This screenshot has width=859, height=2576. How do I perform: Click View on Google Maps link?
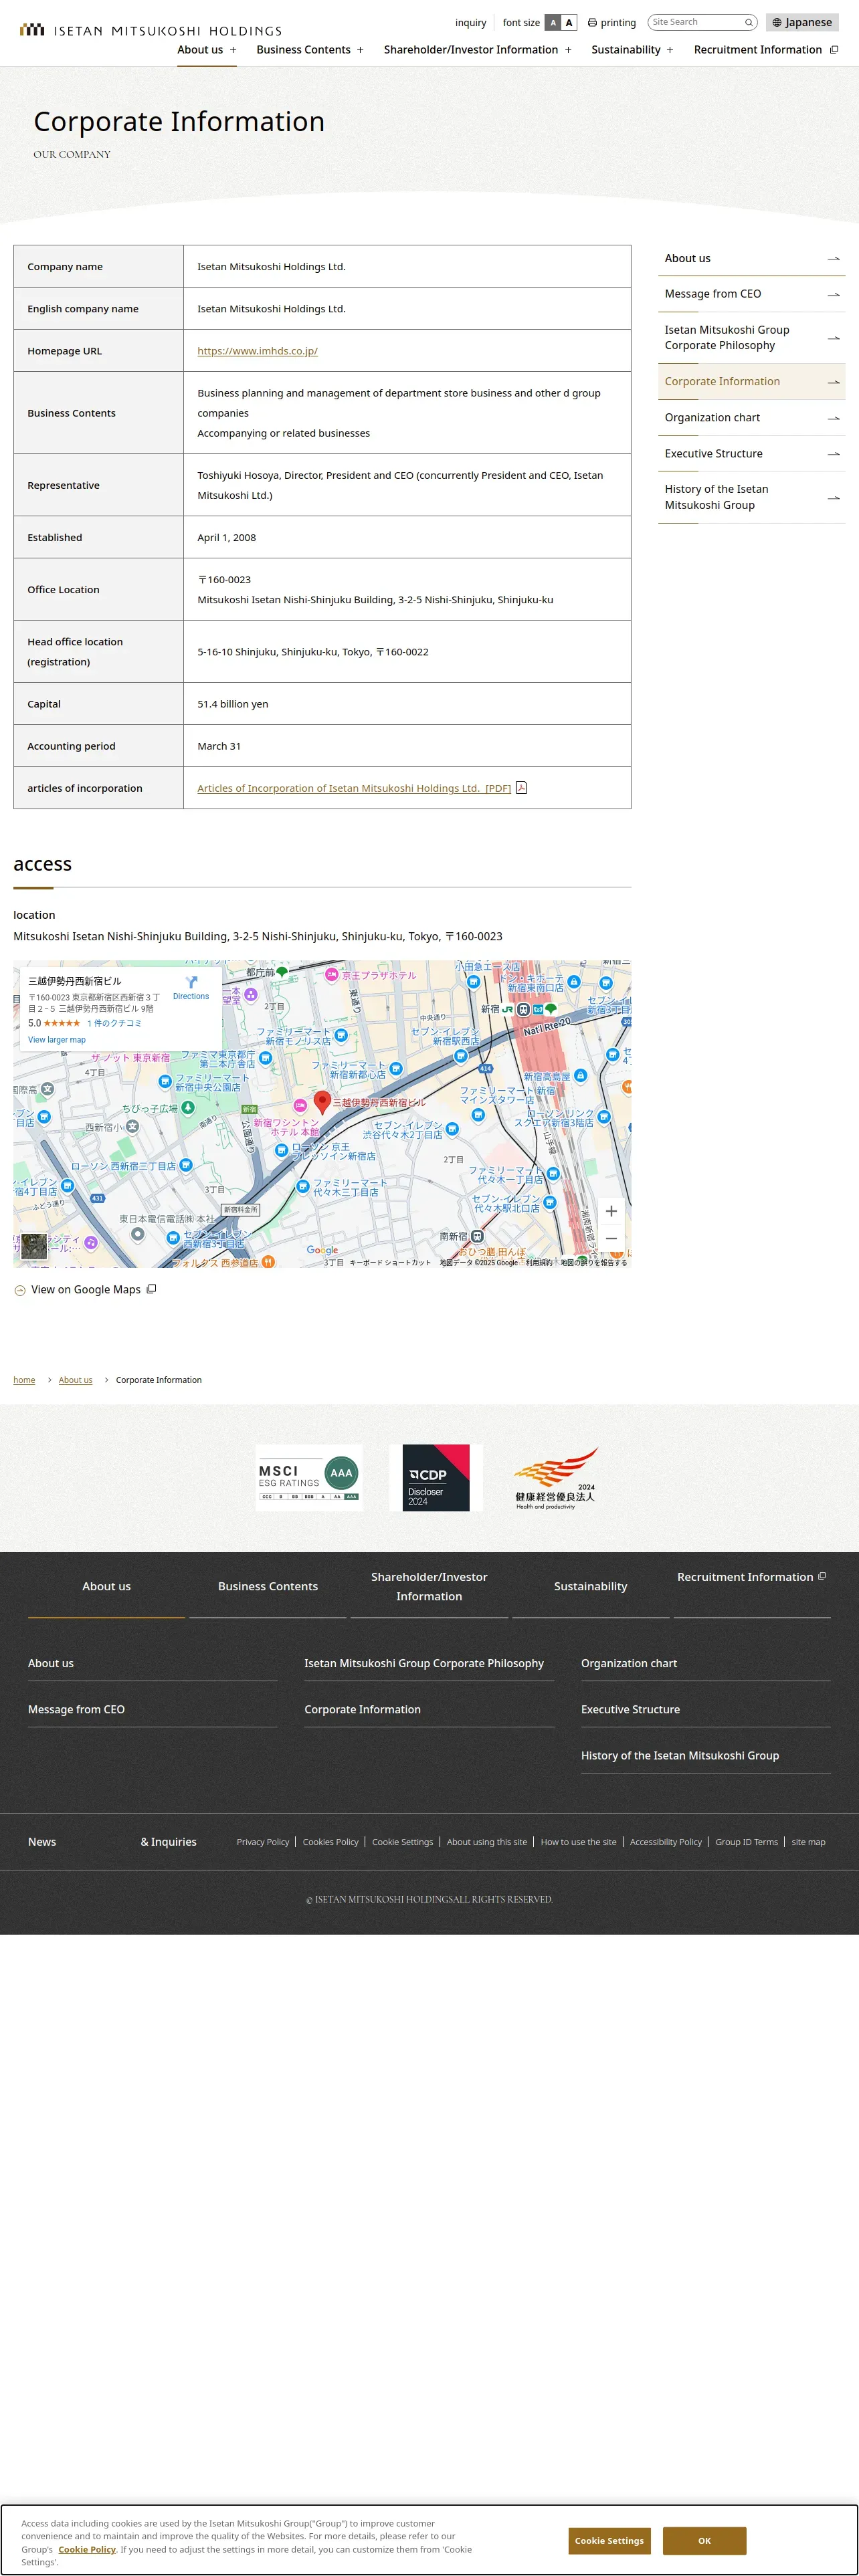[86, 1290]
